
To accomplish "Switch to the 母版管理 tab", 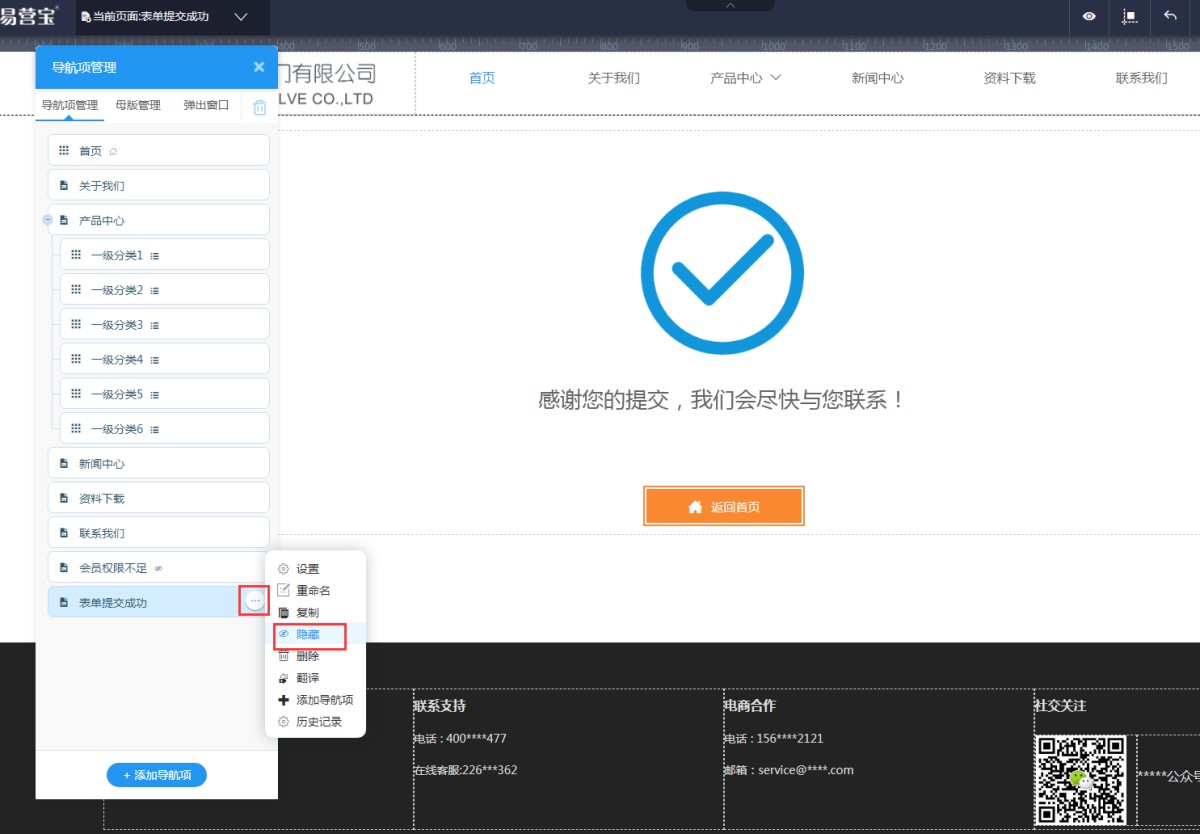I will point(137,105).
